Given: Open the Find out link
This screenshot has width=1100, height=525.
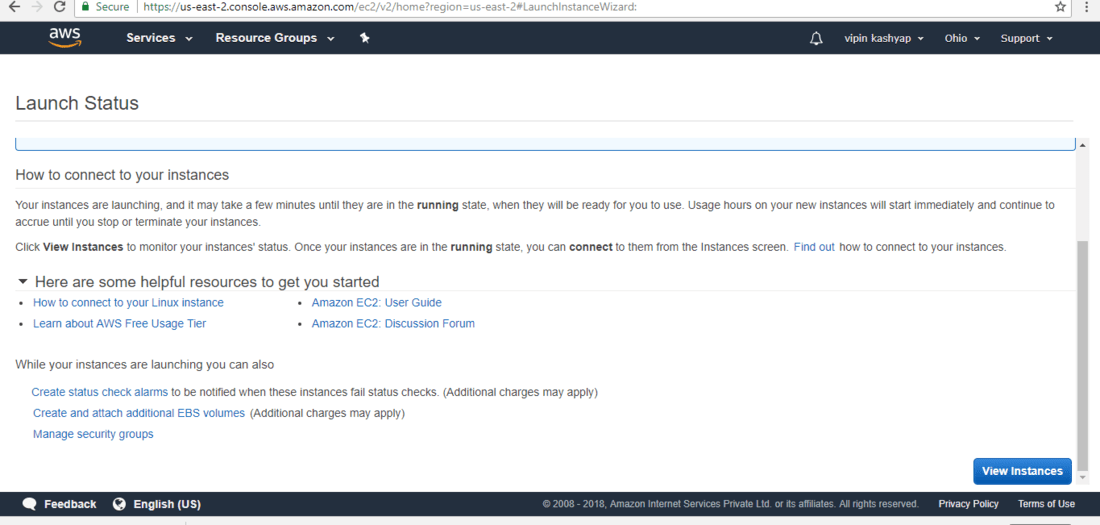Looking at the screenshot, I should 814,247.
